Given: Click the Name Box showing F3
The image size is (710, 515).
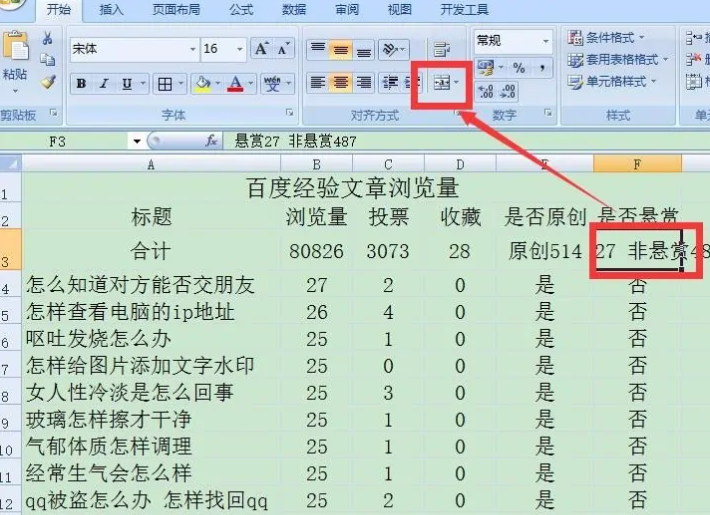Looking at the screenshot, I should (66, 142).
